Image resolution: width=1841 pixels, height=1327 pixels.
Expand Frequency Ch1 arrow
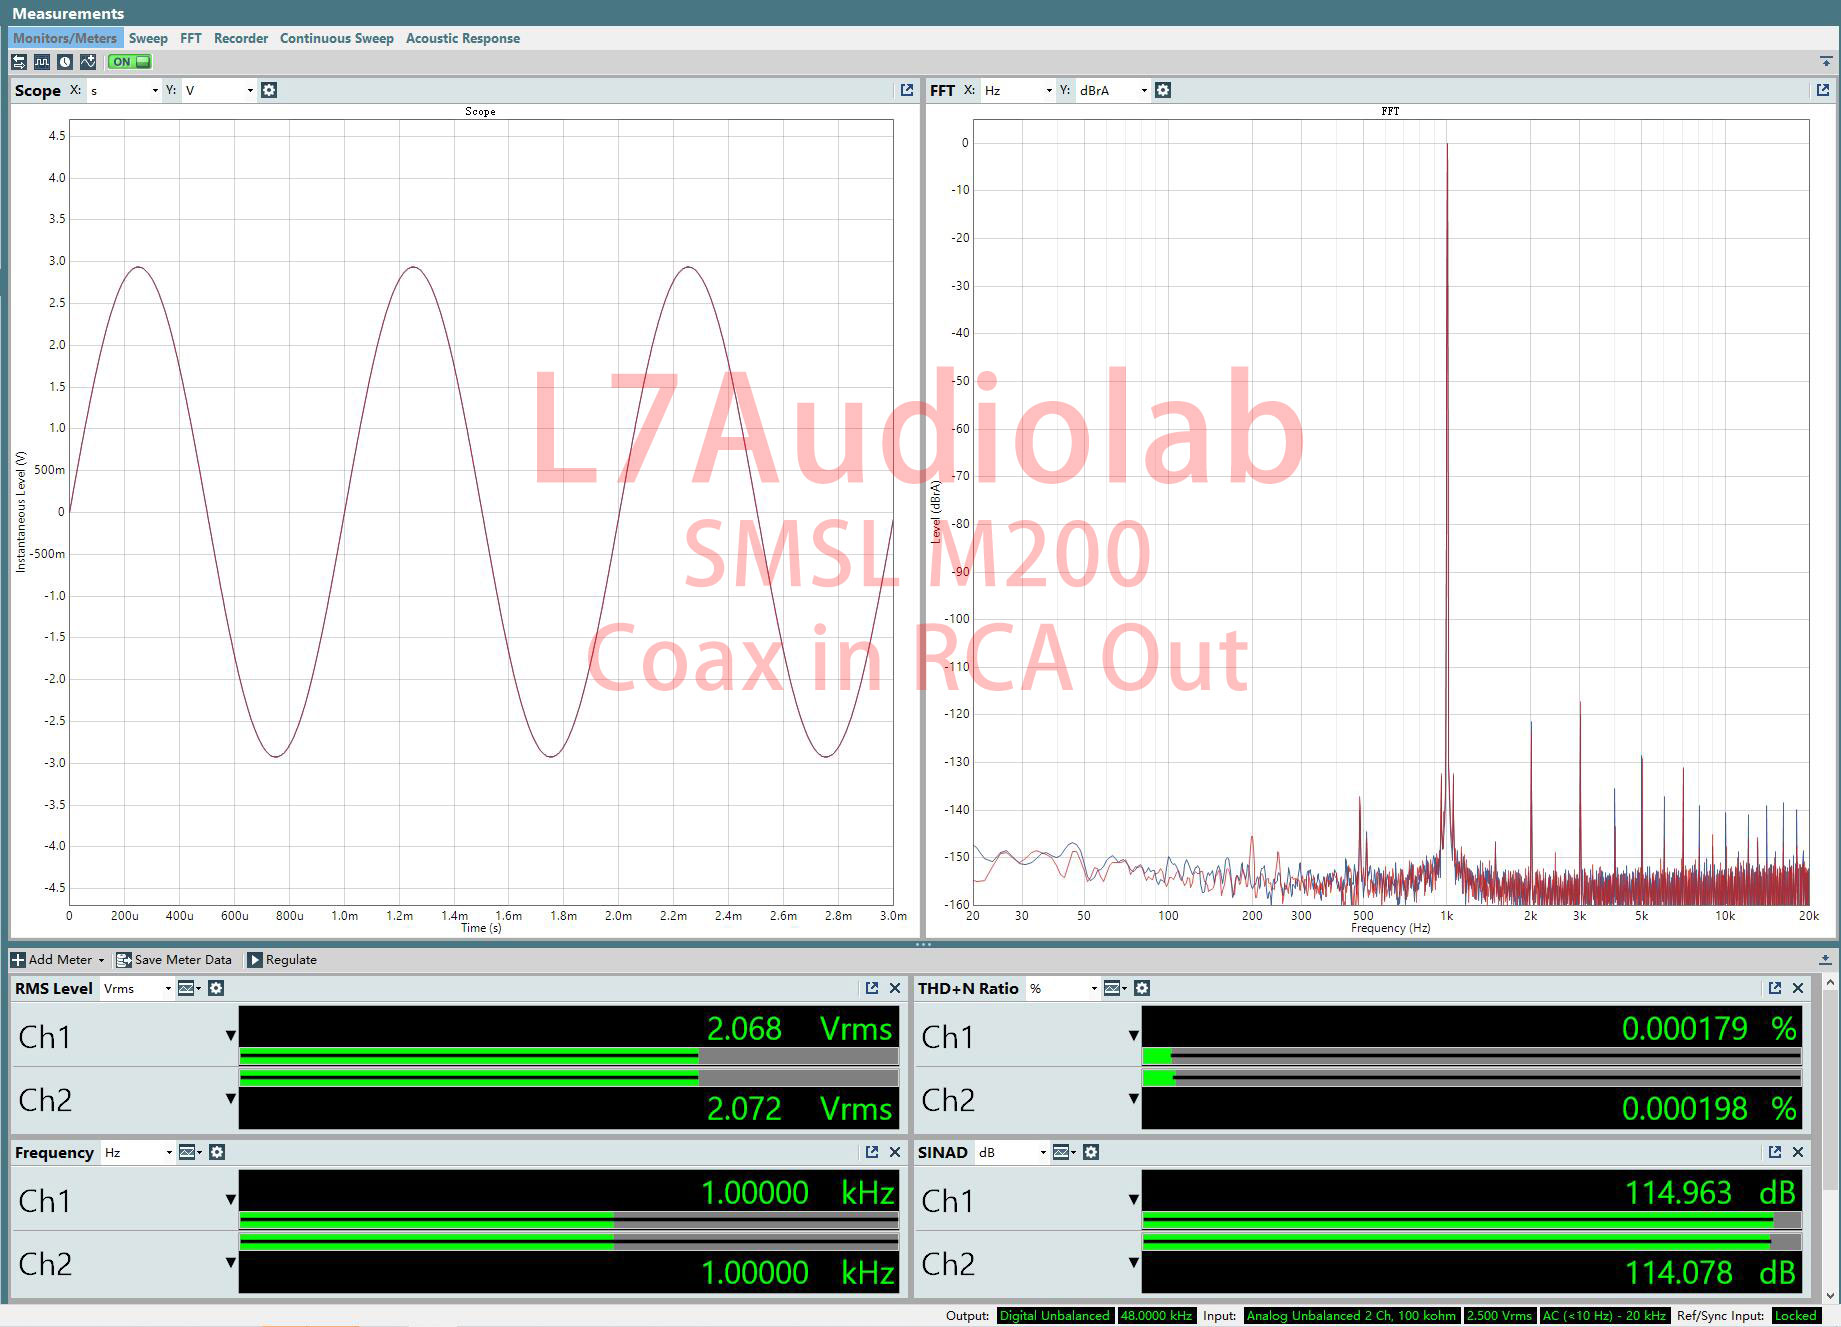pos(231,1200)
